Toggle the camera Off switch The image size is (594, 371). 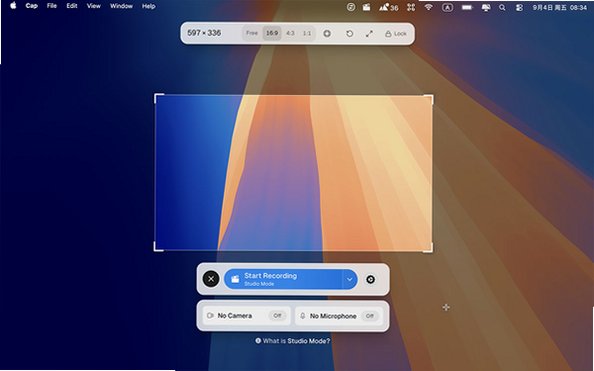point(277,316)
